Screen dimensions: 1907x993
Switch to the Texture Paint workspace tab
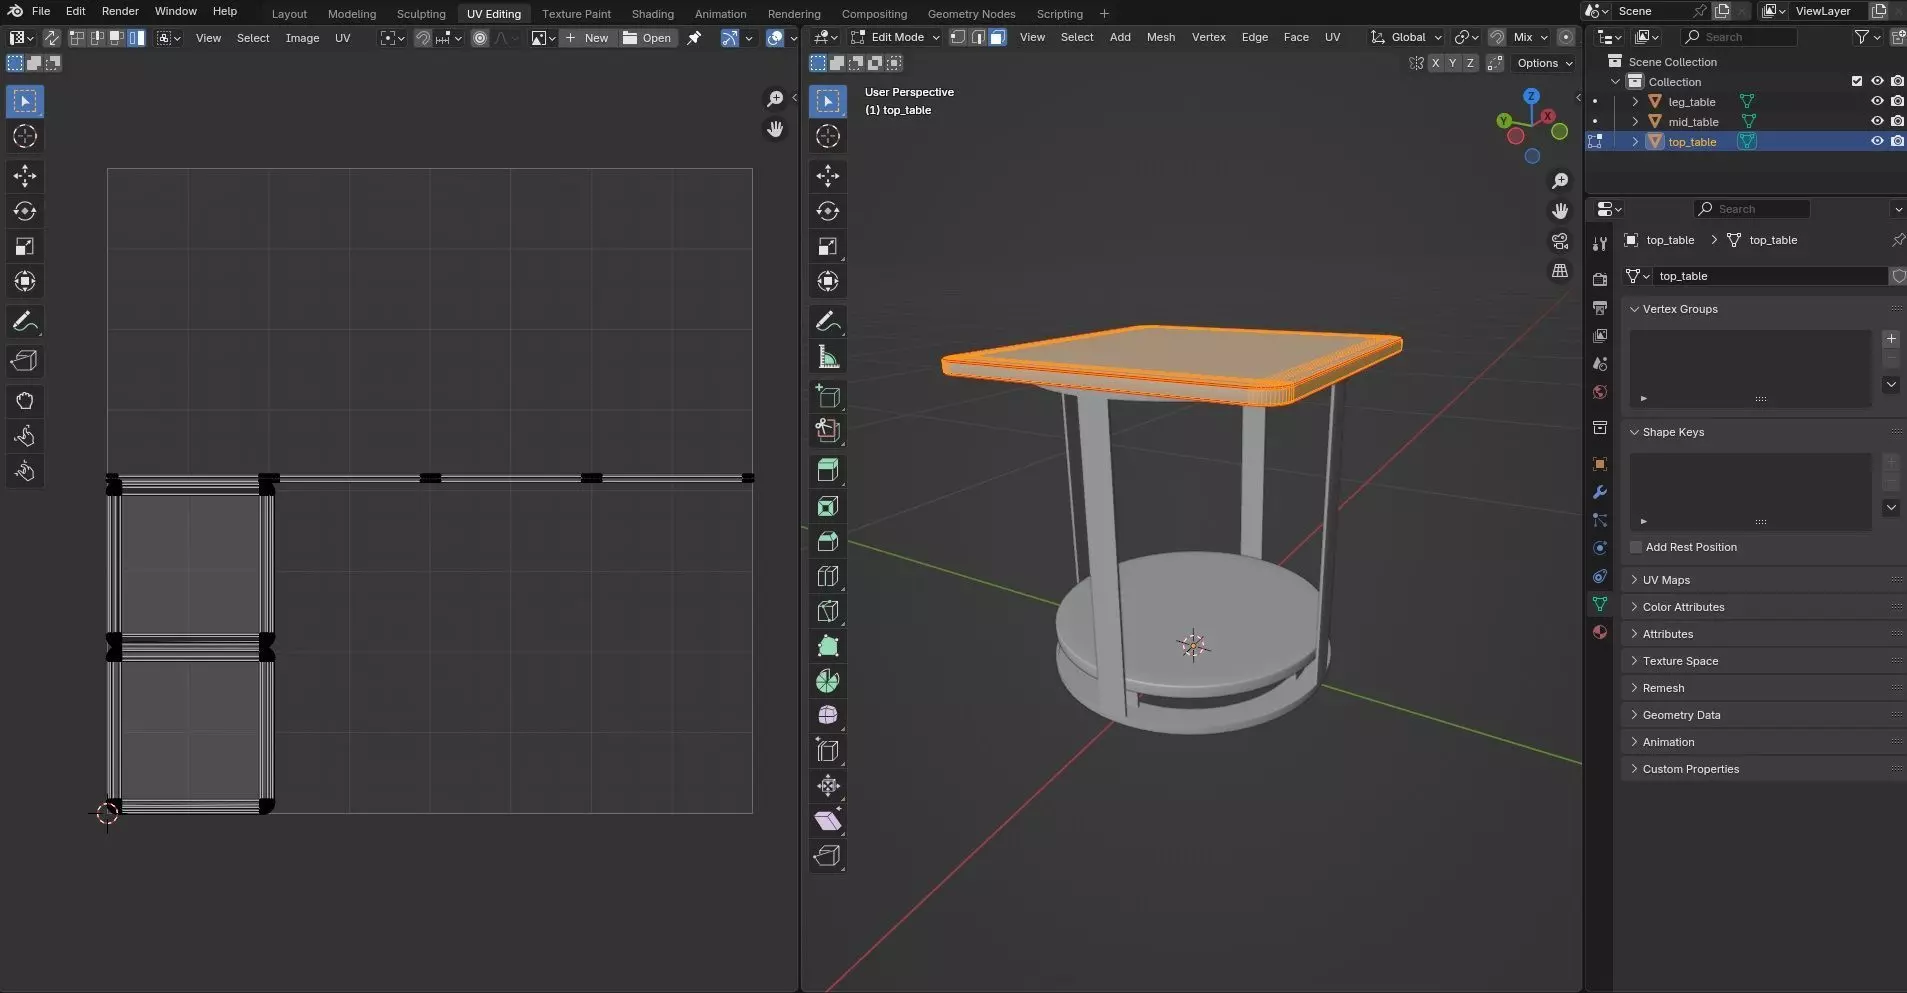coord(576,14)
